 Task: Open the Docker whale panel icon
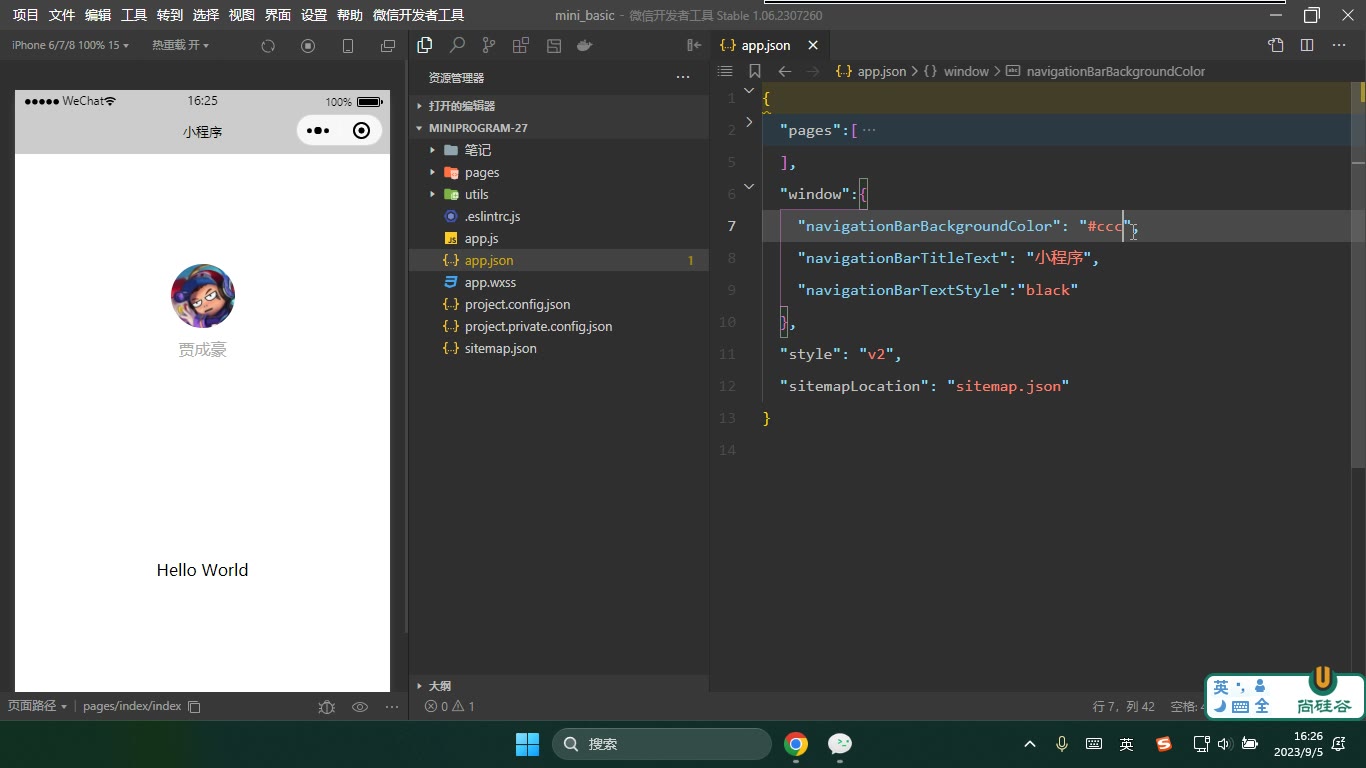585,45
